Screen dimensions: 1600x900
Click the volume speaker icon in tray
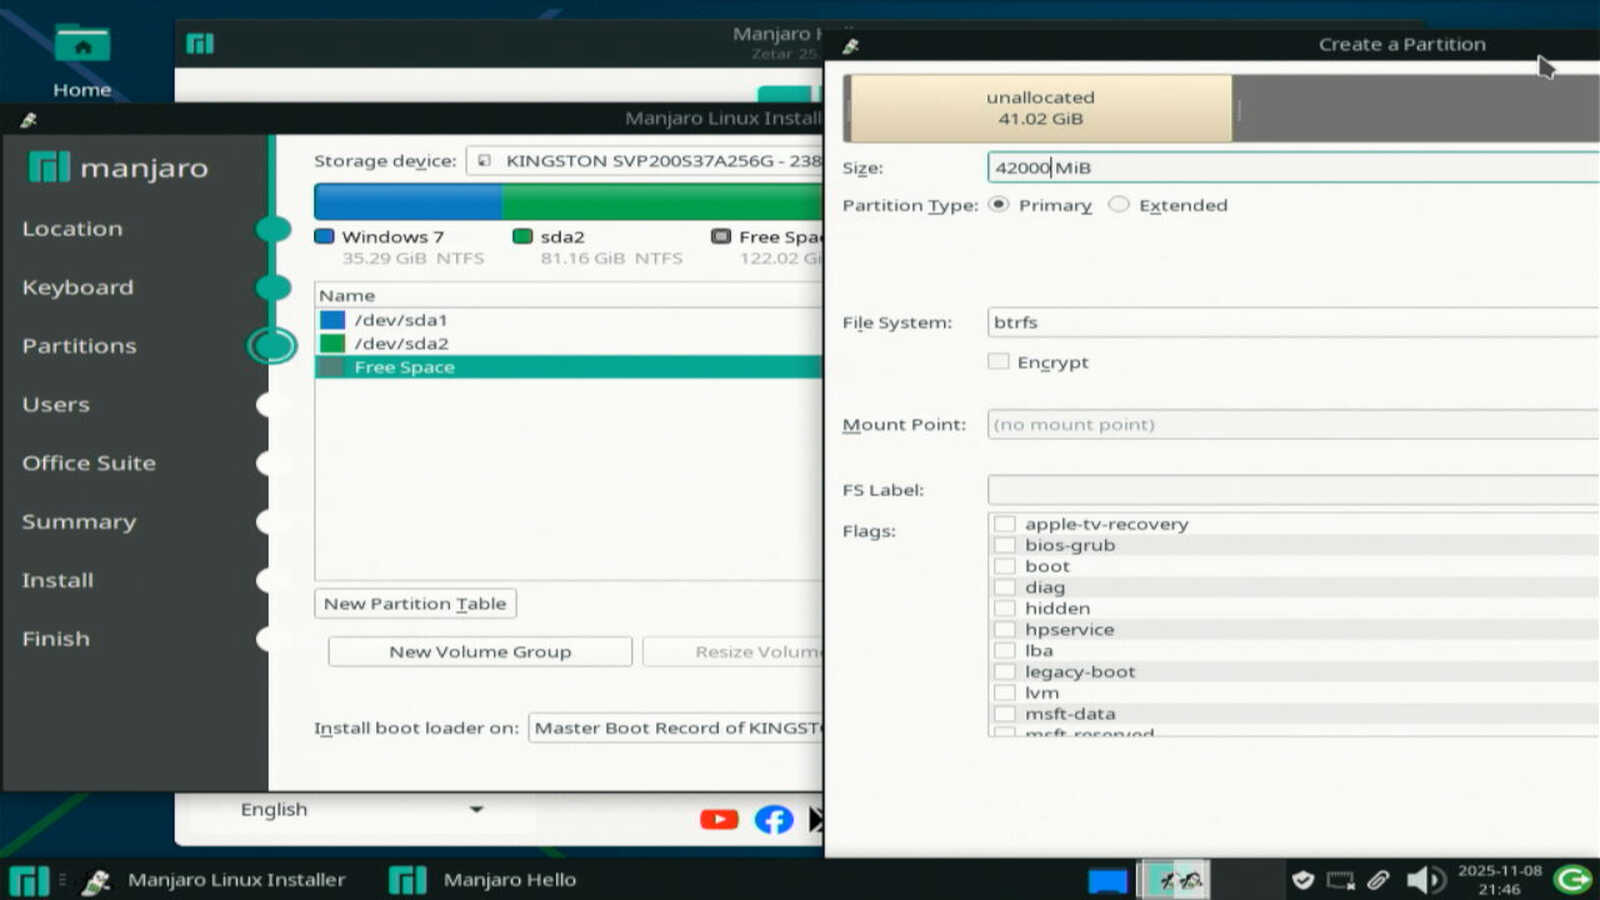point(1424,880)
